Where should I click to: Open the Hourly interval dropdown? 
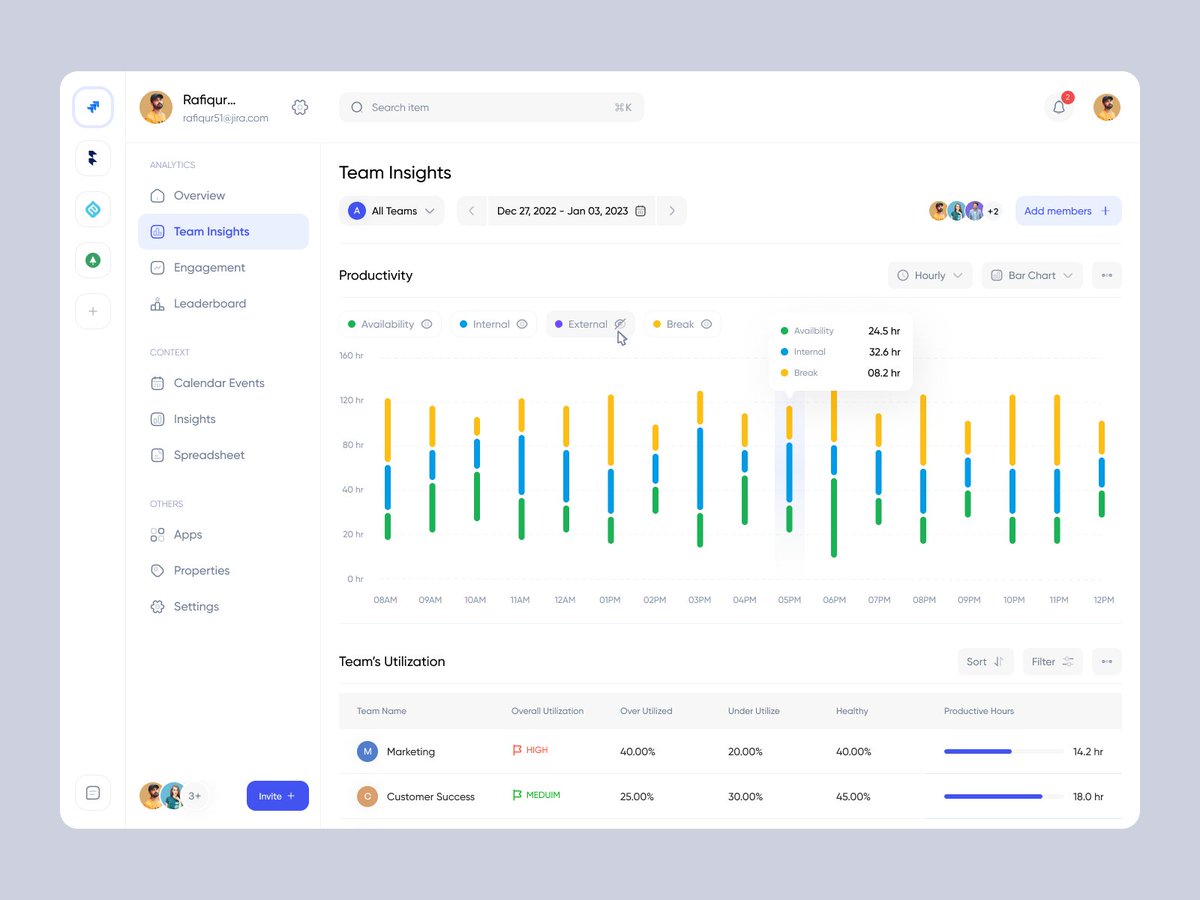point(930,275)
